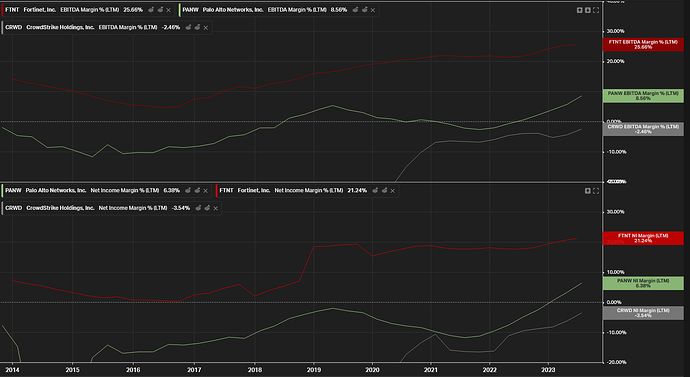Select the gray CRWD NI Margin -3.54% axis label
This screenshot has width=690, height=377.
[643, 313]
